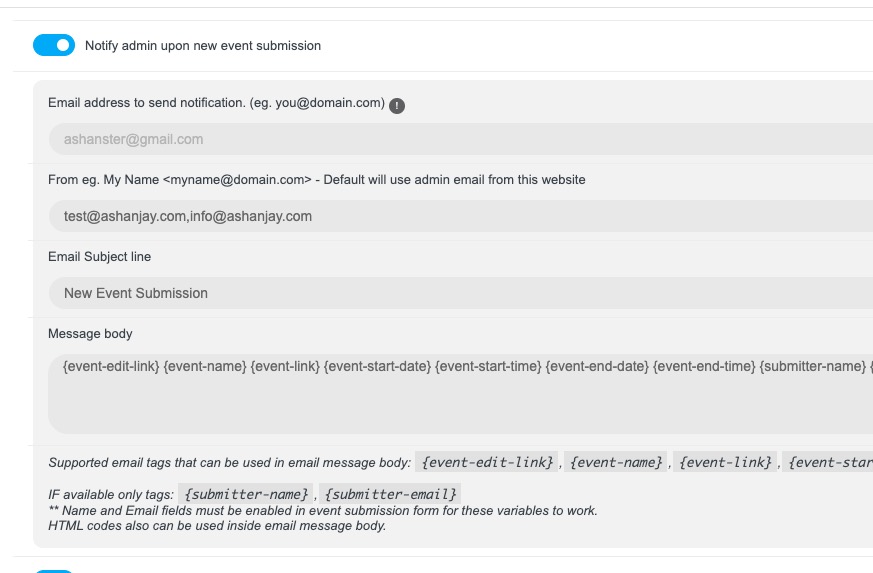
Task: Click the New Event Submission subject field
Action: pyautogui.click(x=461, y=293)
